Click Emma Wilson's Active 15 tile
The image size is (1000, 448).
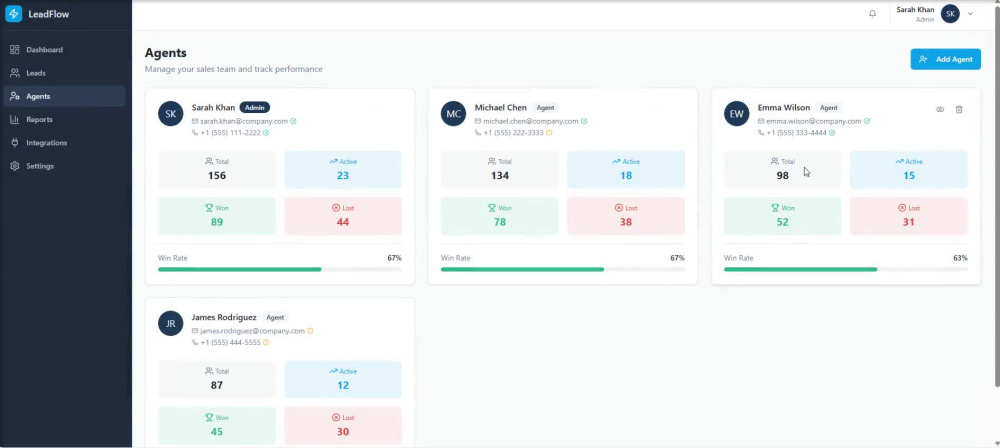[x=909, y=169]
